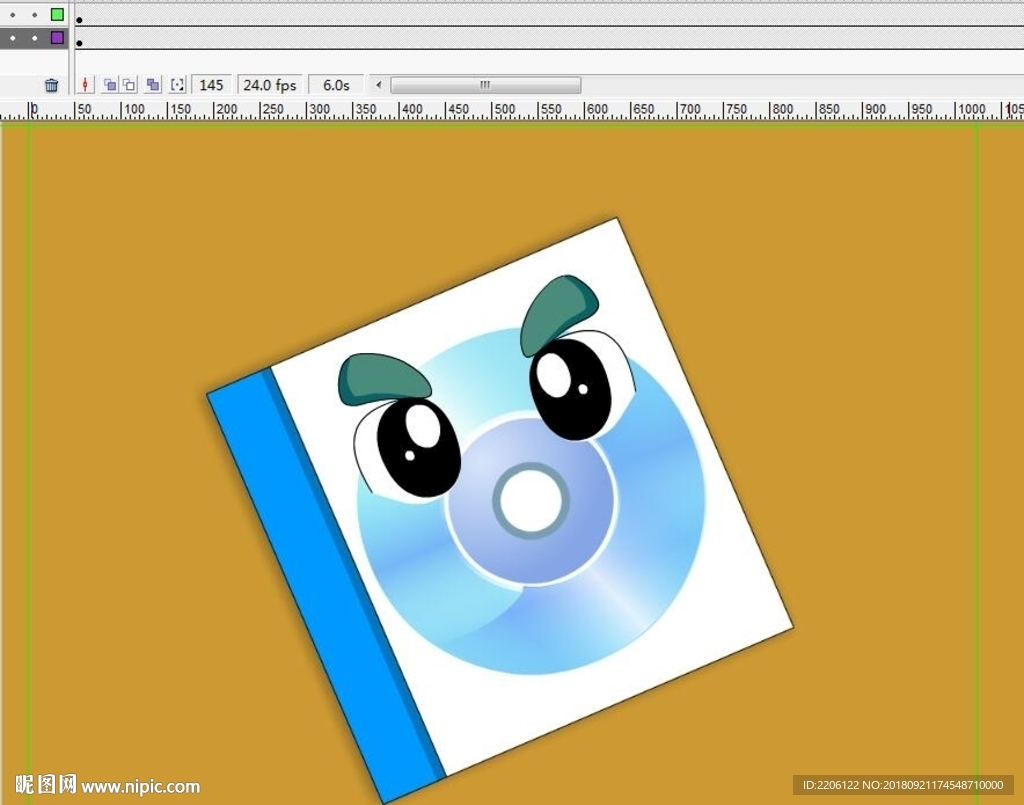
Task: Click Edit Multiple Frames icon
Action: pos(153,85)
